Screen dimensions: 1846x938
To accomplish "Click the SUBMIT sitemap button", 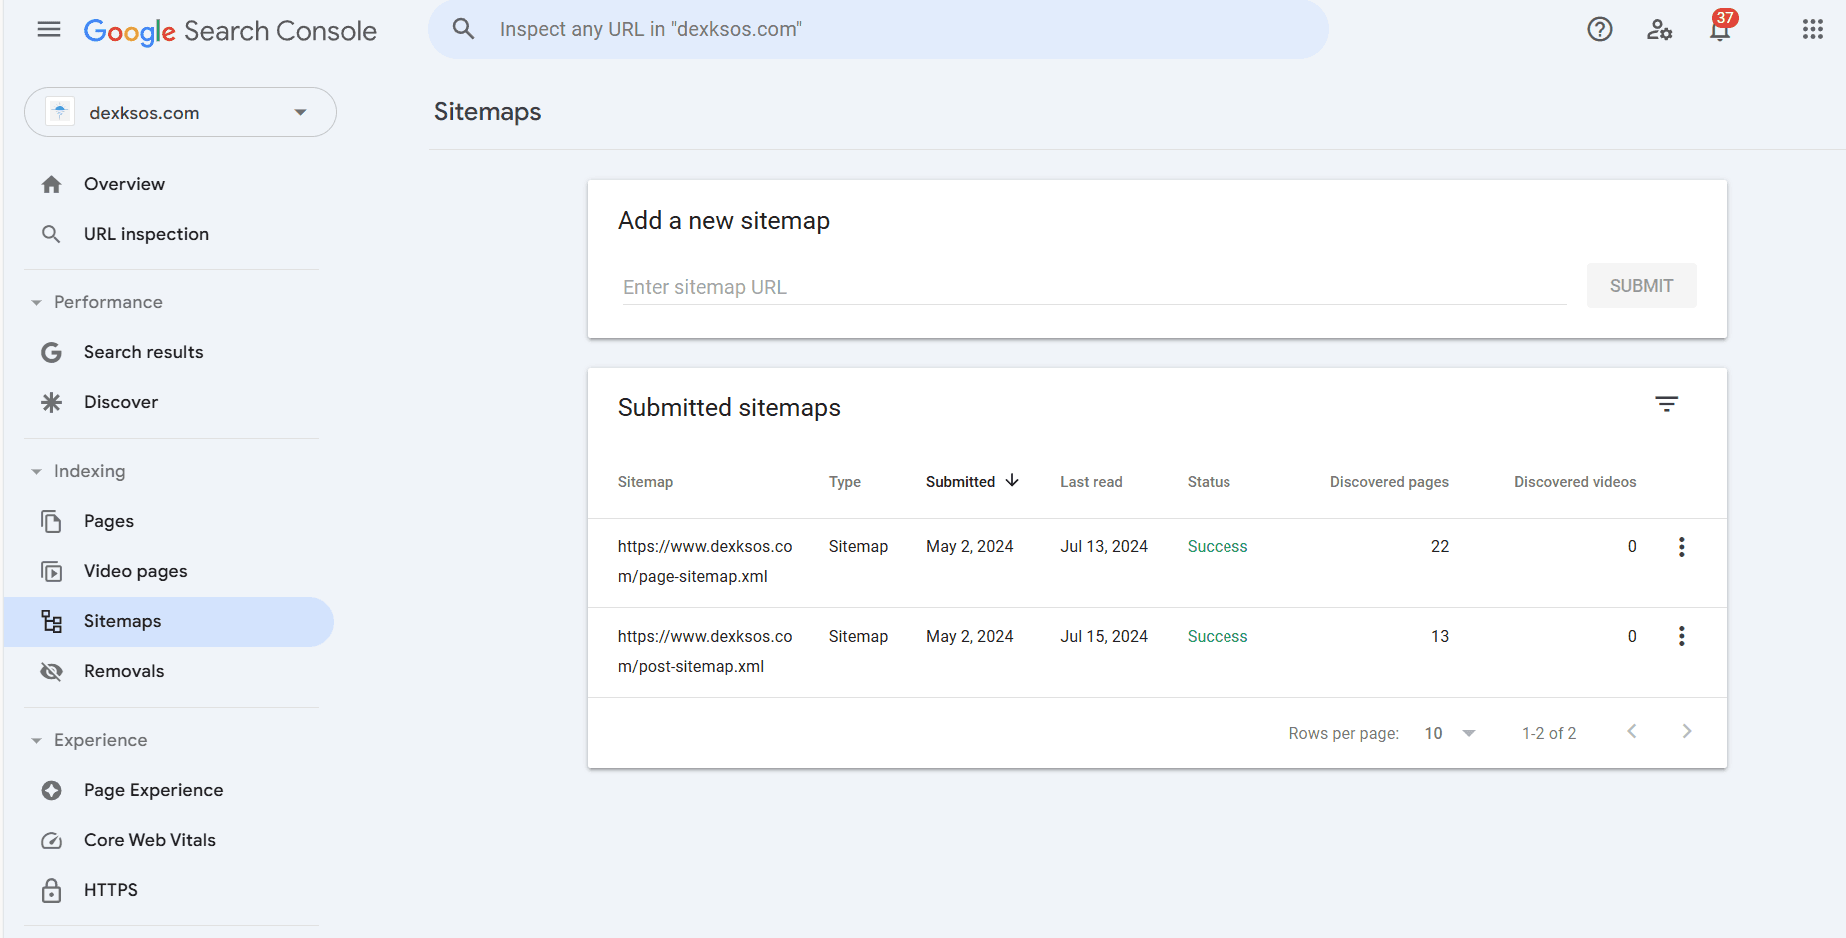I will pyautogui.click(x=1641, y=286).
